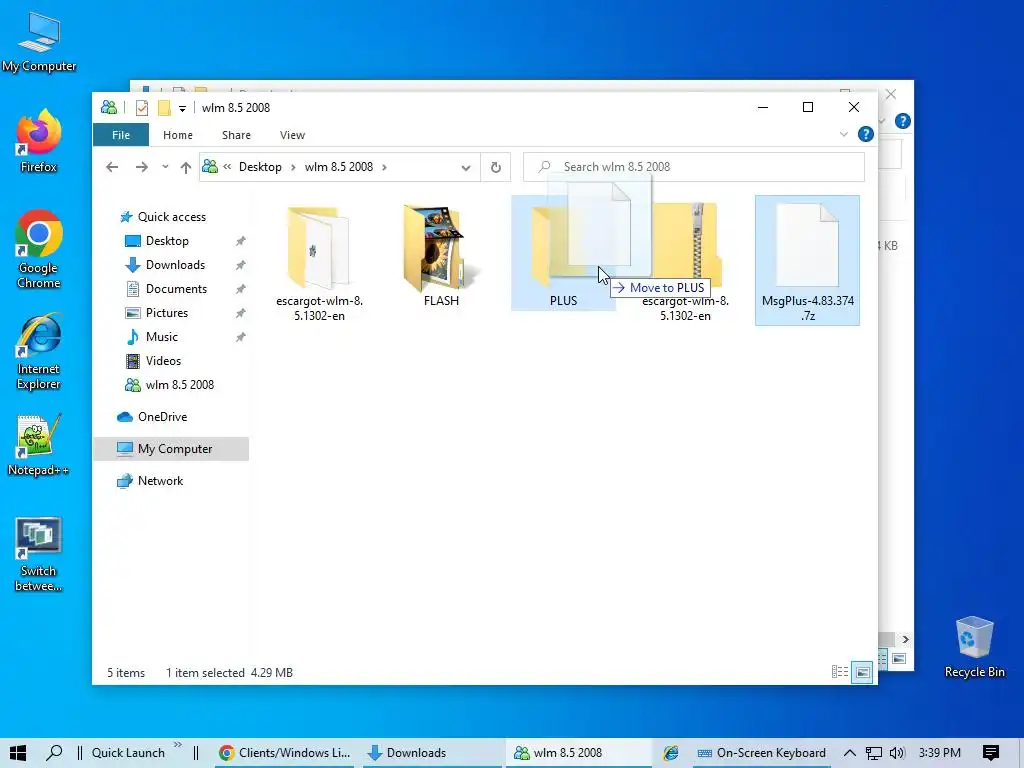1024x768 pixels.
Task: Click the arrow after wlm 8.5 2008 breadcrumb
Action: (385, 167)
